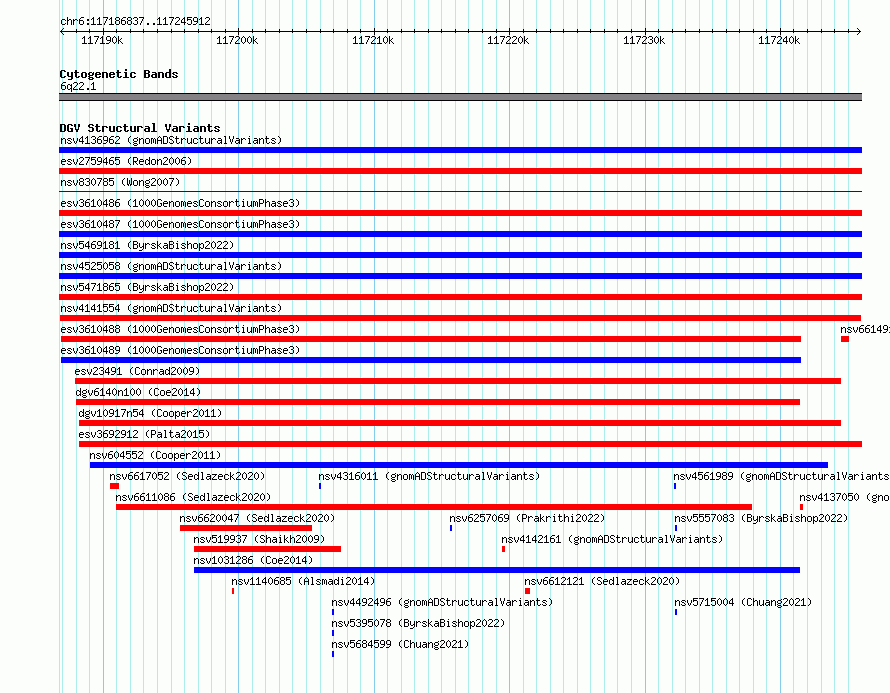
Task: Click the 6q22.1 band label
Action: tap(78, 86)
